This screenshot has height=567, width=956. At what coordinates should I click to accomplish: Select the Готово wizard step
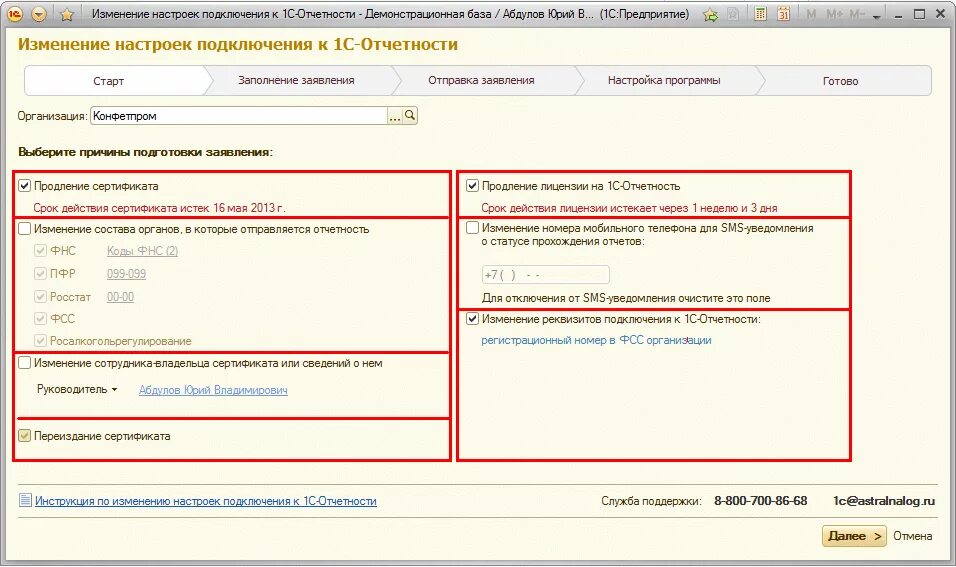(840, 81)
